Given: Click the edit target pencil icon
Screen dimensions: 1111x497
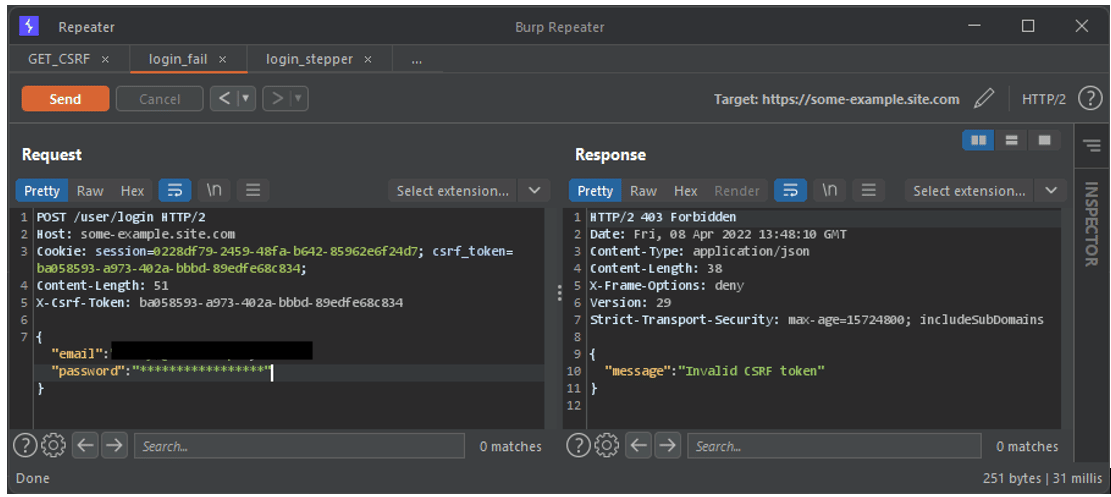Looking at the screenshot, I should (984, 99).
